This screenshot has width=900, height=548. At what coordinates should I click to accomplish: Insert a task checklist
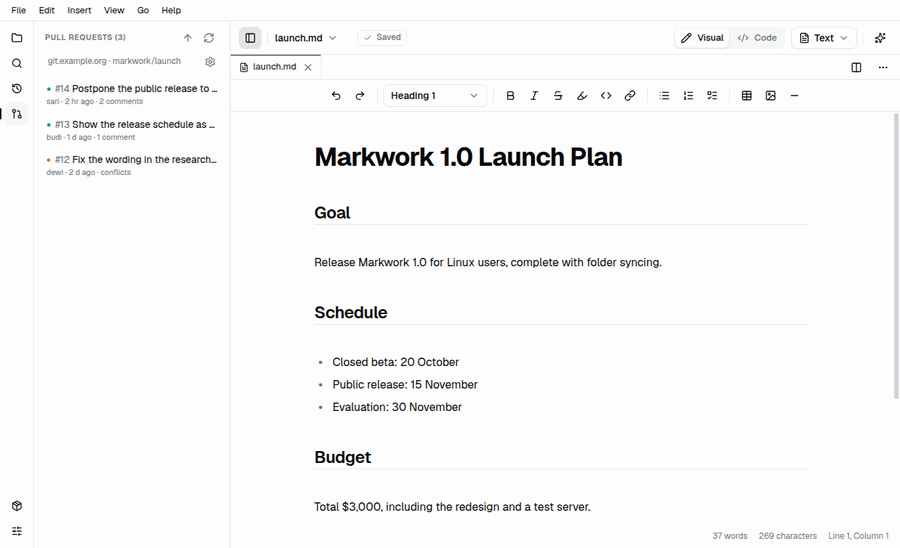712,96
